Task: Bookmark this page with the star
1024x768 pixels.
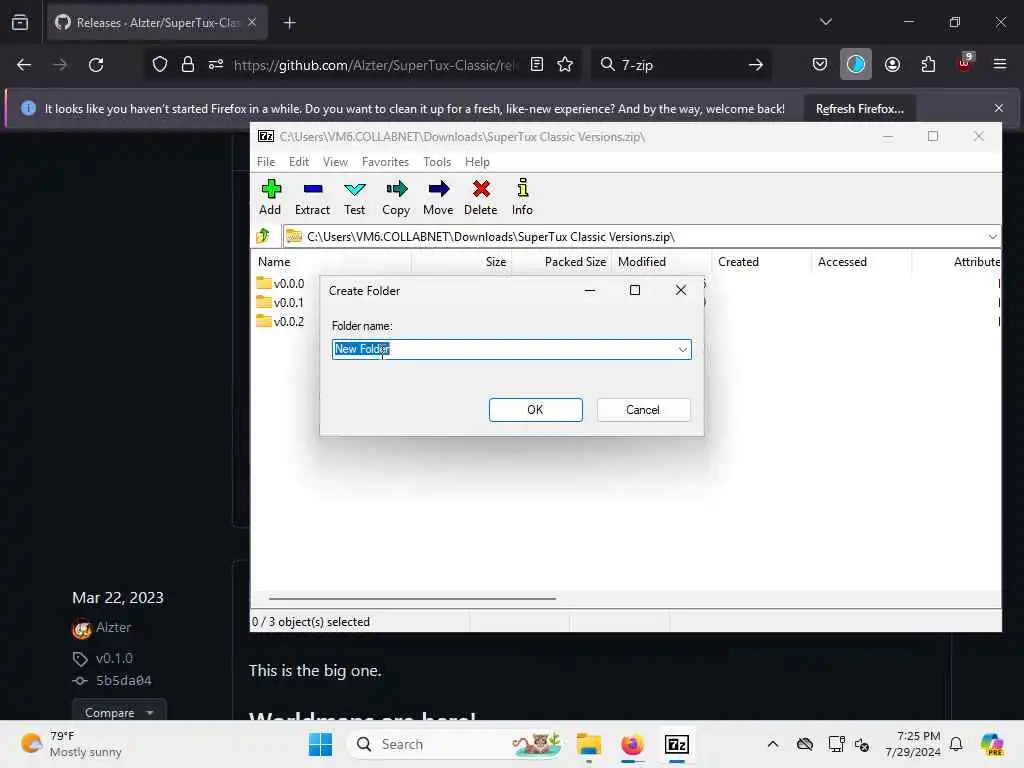Action: coord(565,65)
